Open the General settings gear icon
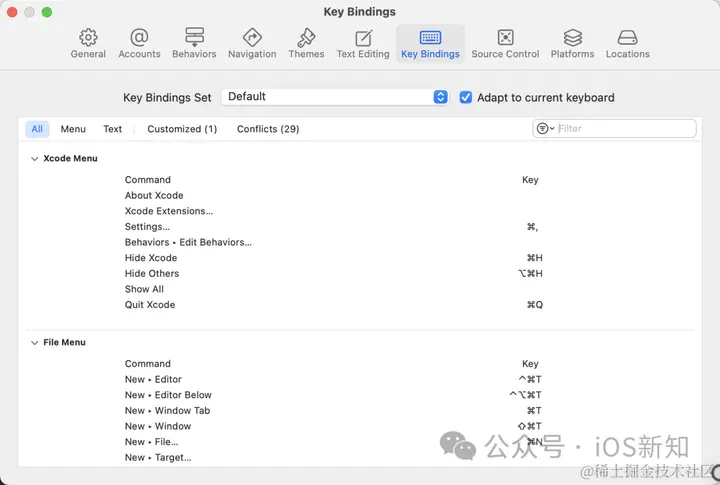The width and height of the screenshot is (720, 485). tap(88, 38)
